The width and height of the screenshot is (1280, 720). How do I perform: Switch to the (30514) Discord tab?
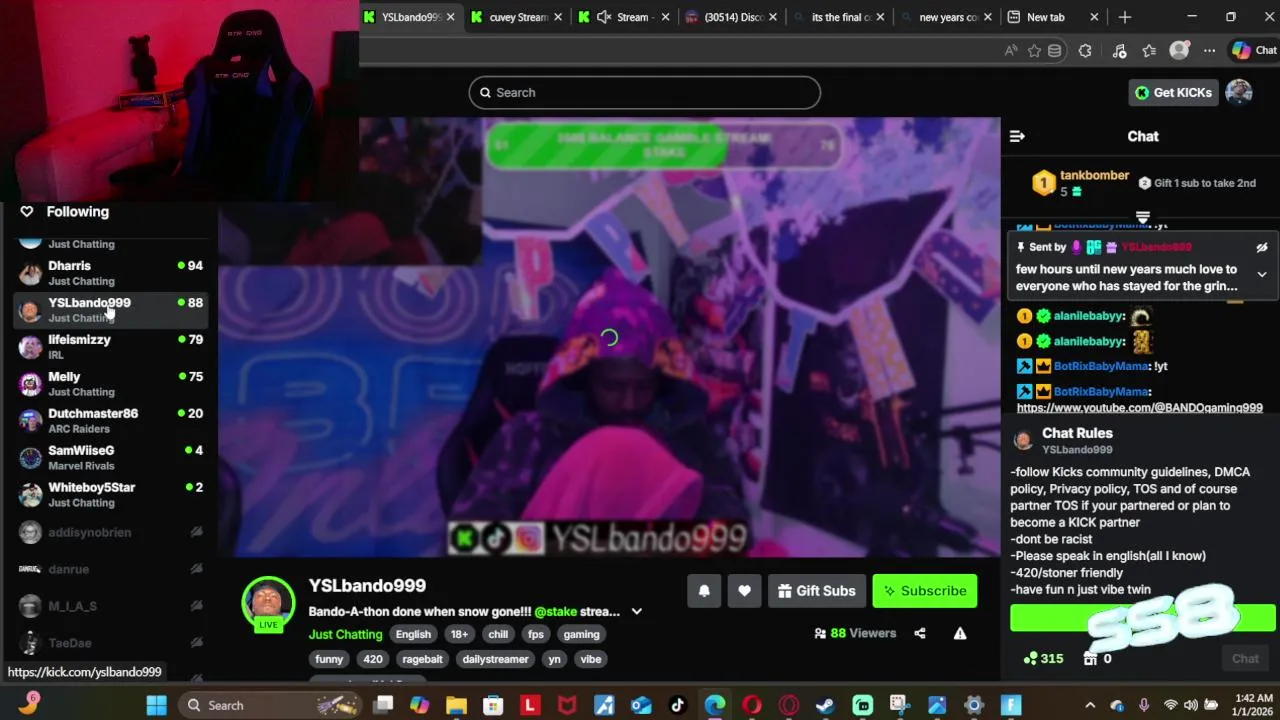pyautogui.click(x=732, y=17)
